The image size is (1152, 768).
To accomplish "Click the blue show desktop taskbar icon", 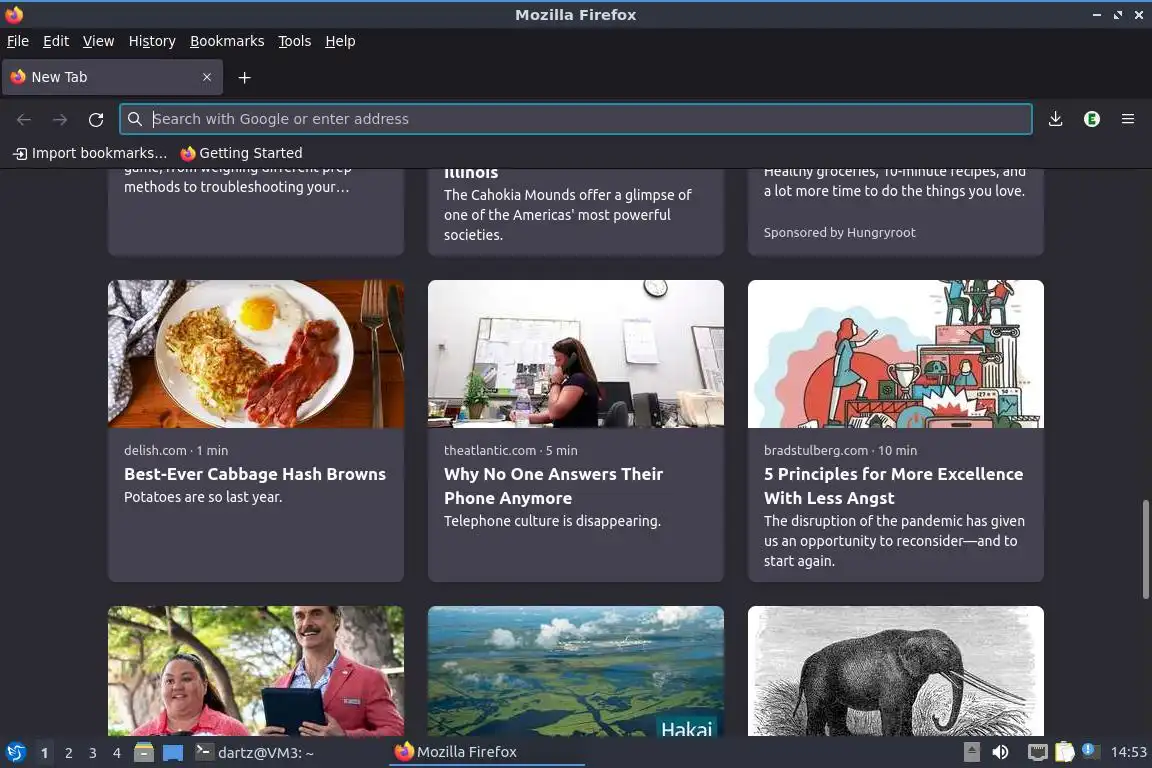I will tap(173, 753).
